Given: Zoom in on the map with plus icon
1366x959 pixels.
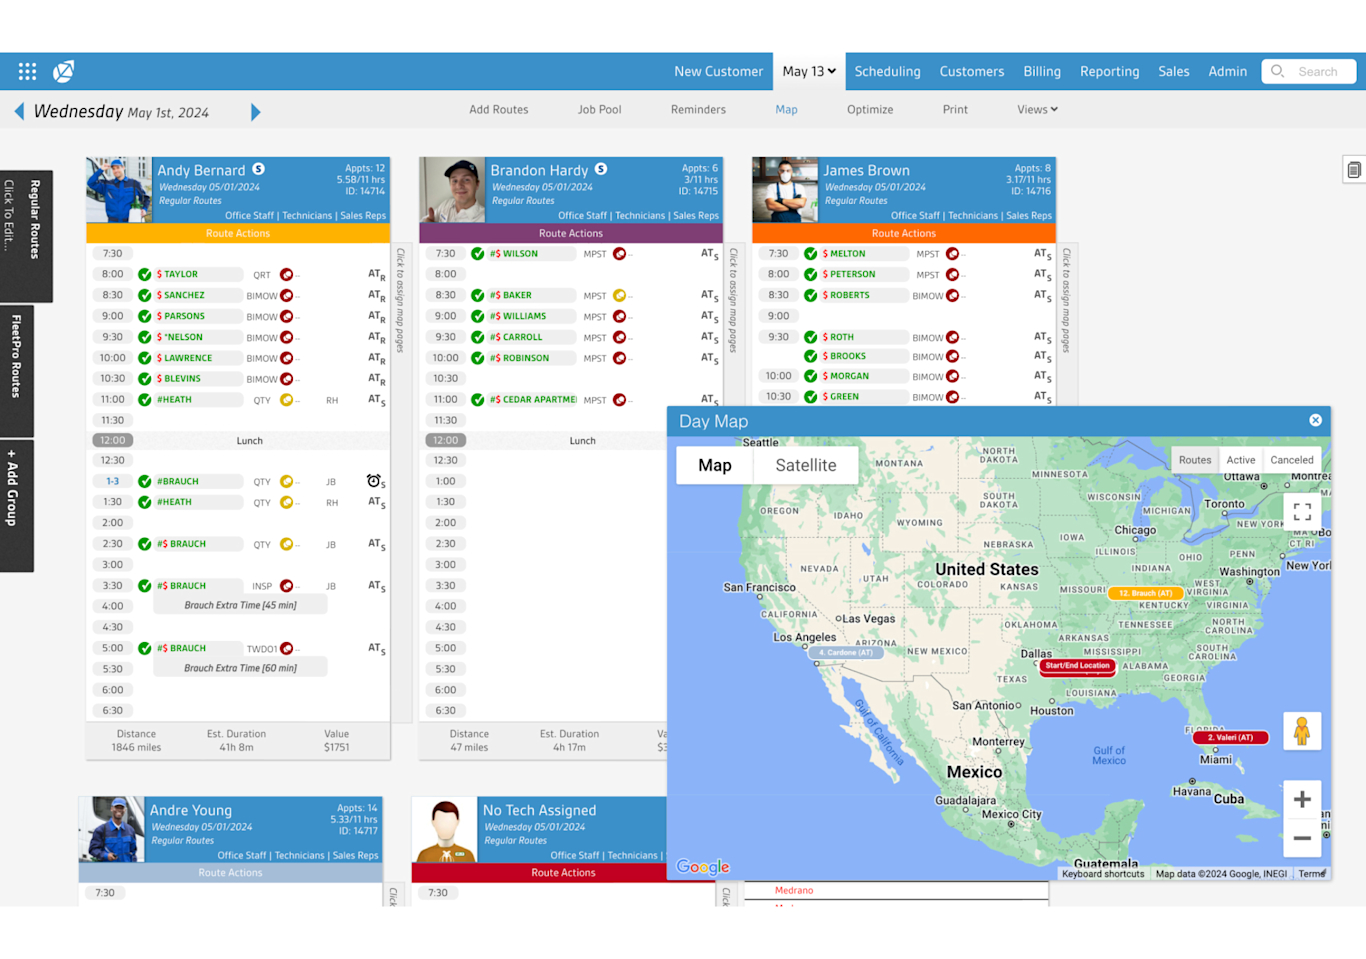Looking at the screenshot, I should 1302,799.
